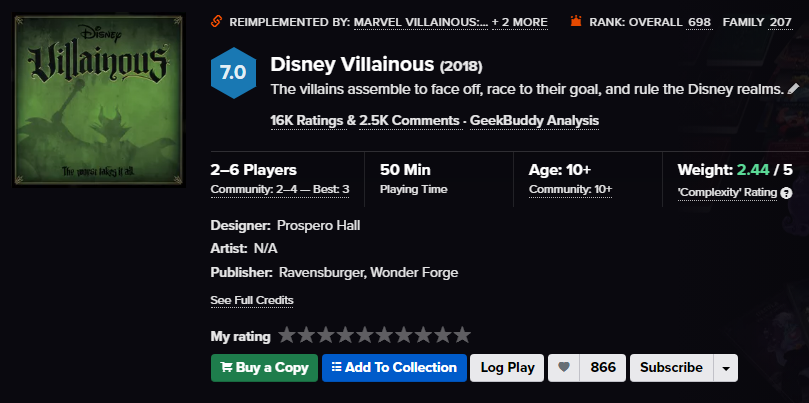Click Add To Collection button
Viewport: 809px width, 403px height.
394,367
